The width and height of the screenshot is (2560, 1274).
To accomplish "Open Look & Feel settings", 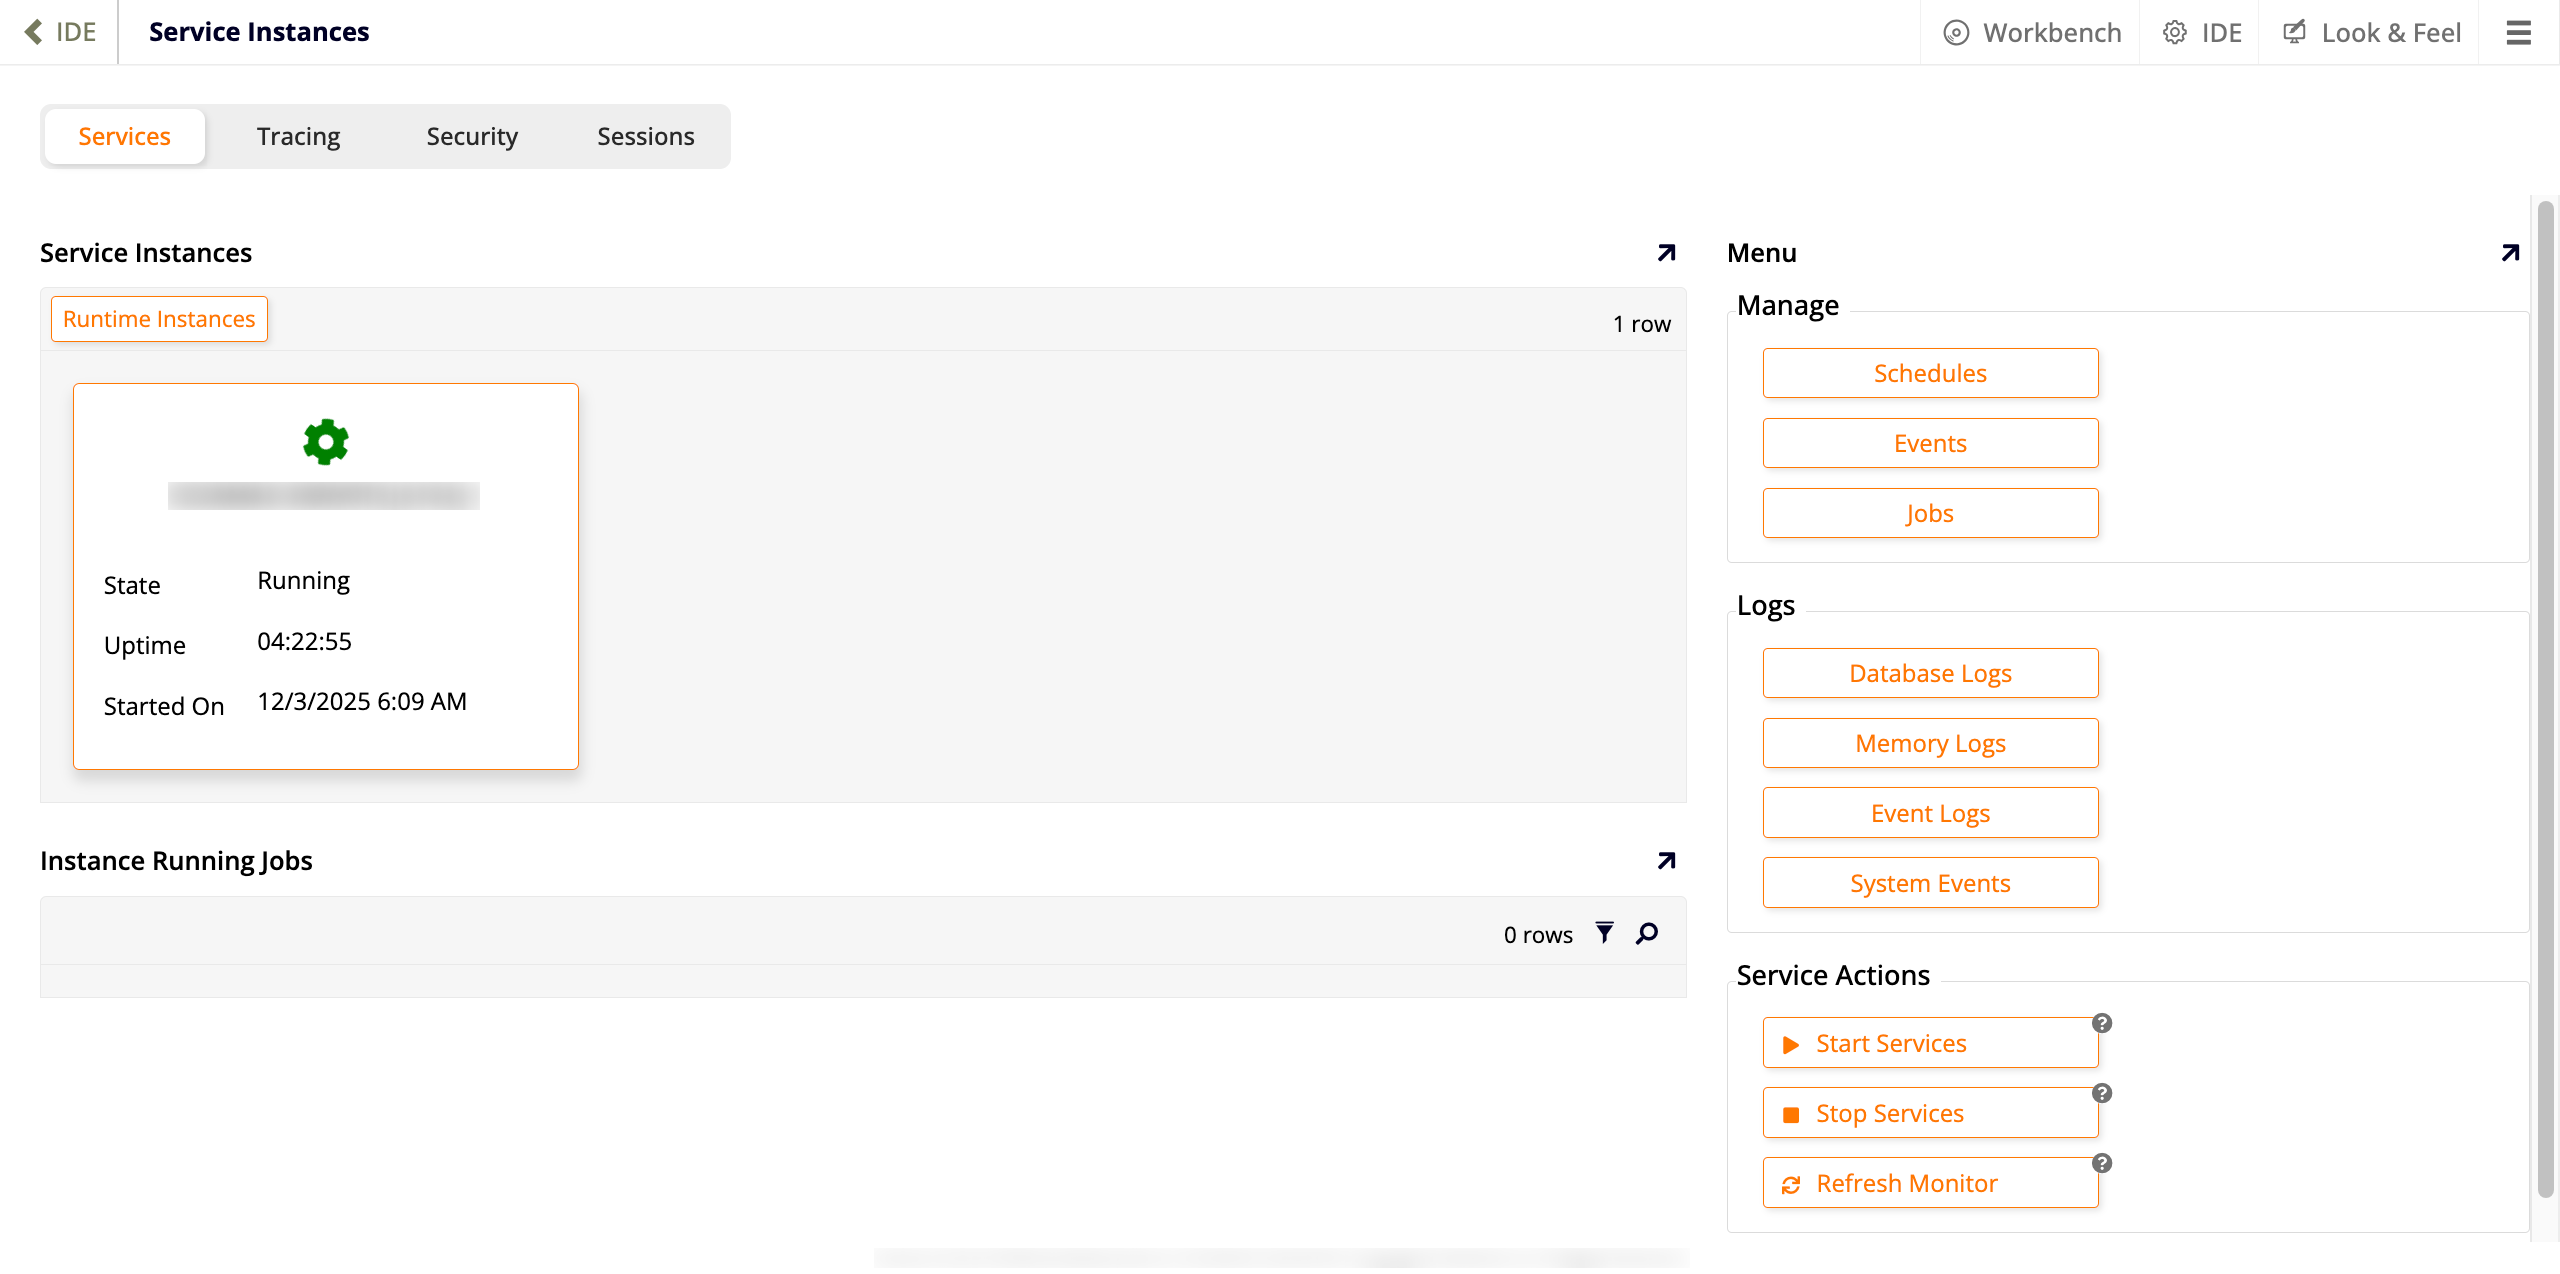I will click(2371, 31).
